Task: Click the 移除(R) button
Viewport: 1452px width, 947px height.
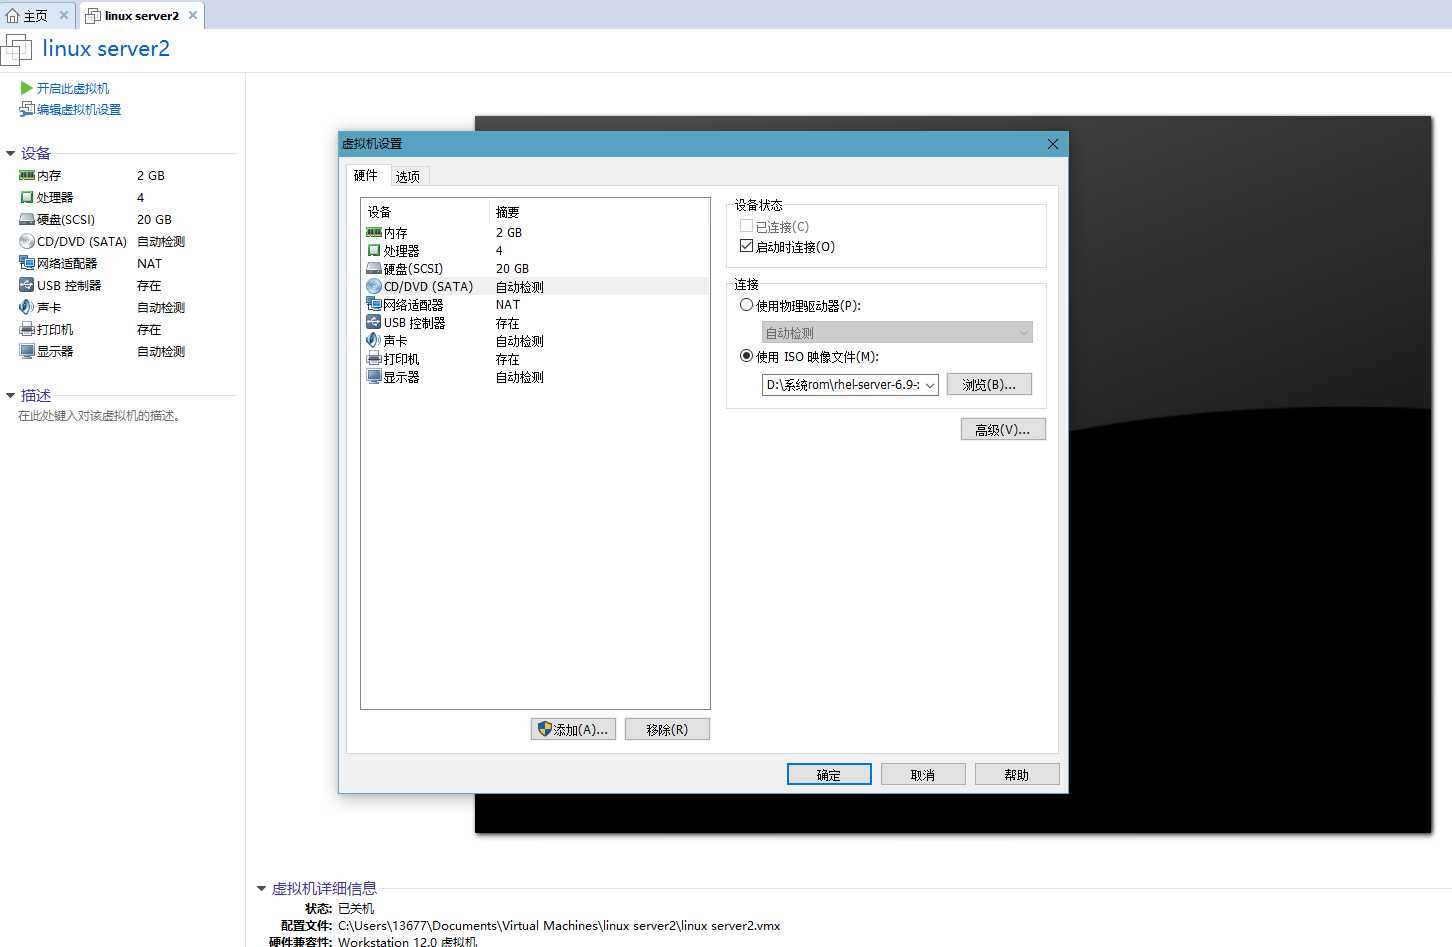Action: pos(667,729)
